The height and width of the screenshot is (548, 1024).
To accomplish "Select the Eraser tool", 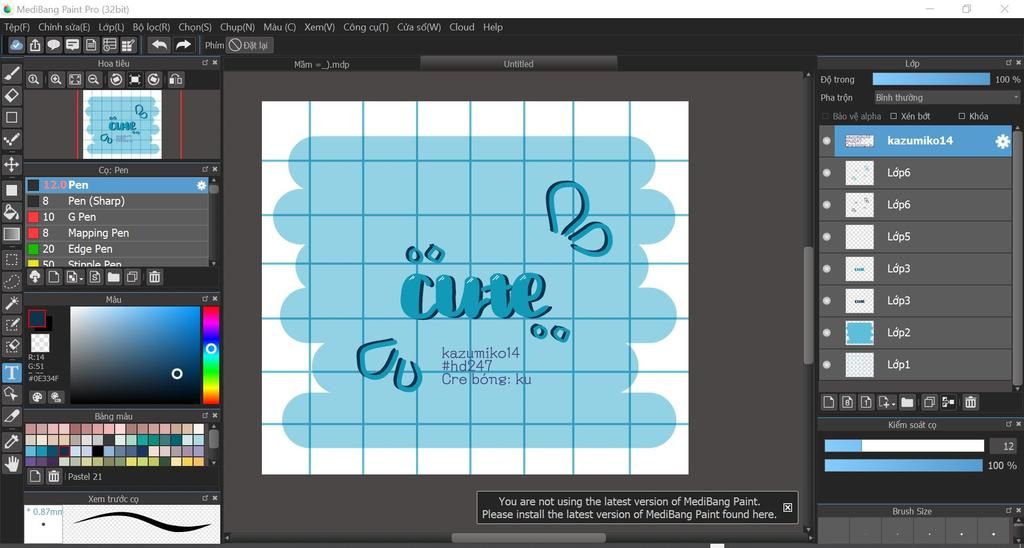I will pos(12,96).
